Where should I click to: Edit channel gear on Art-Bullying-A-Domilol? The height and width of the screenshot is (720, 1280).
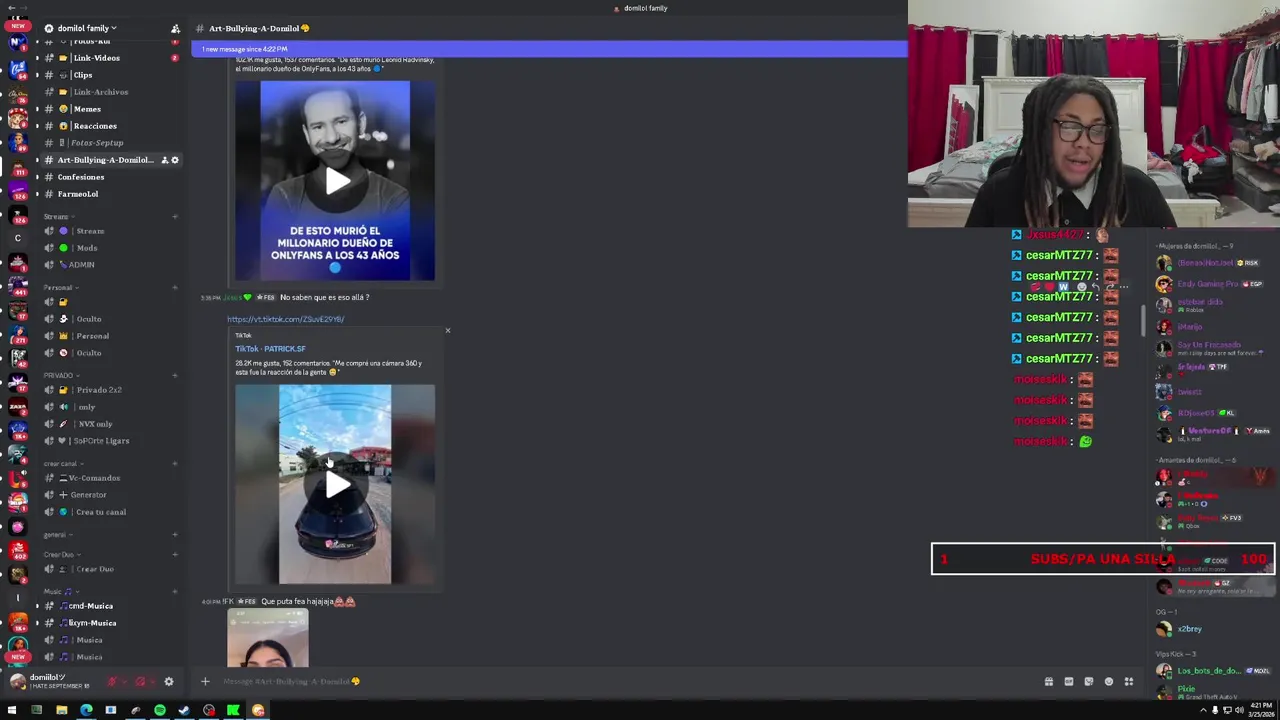(175, 160)
